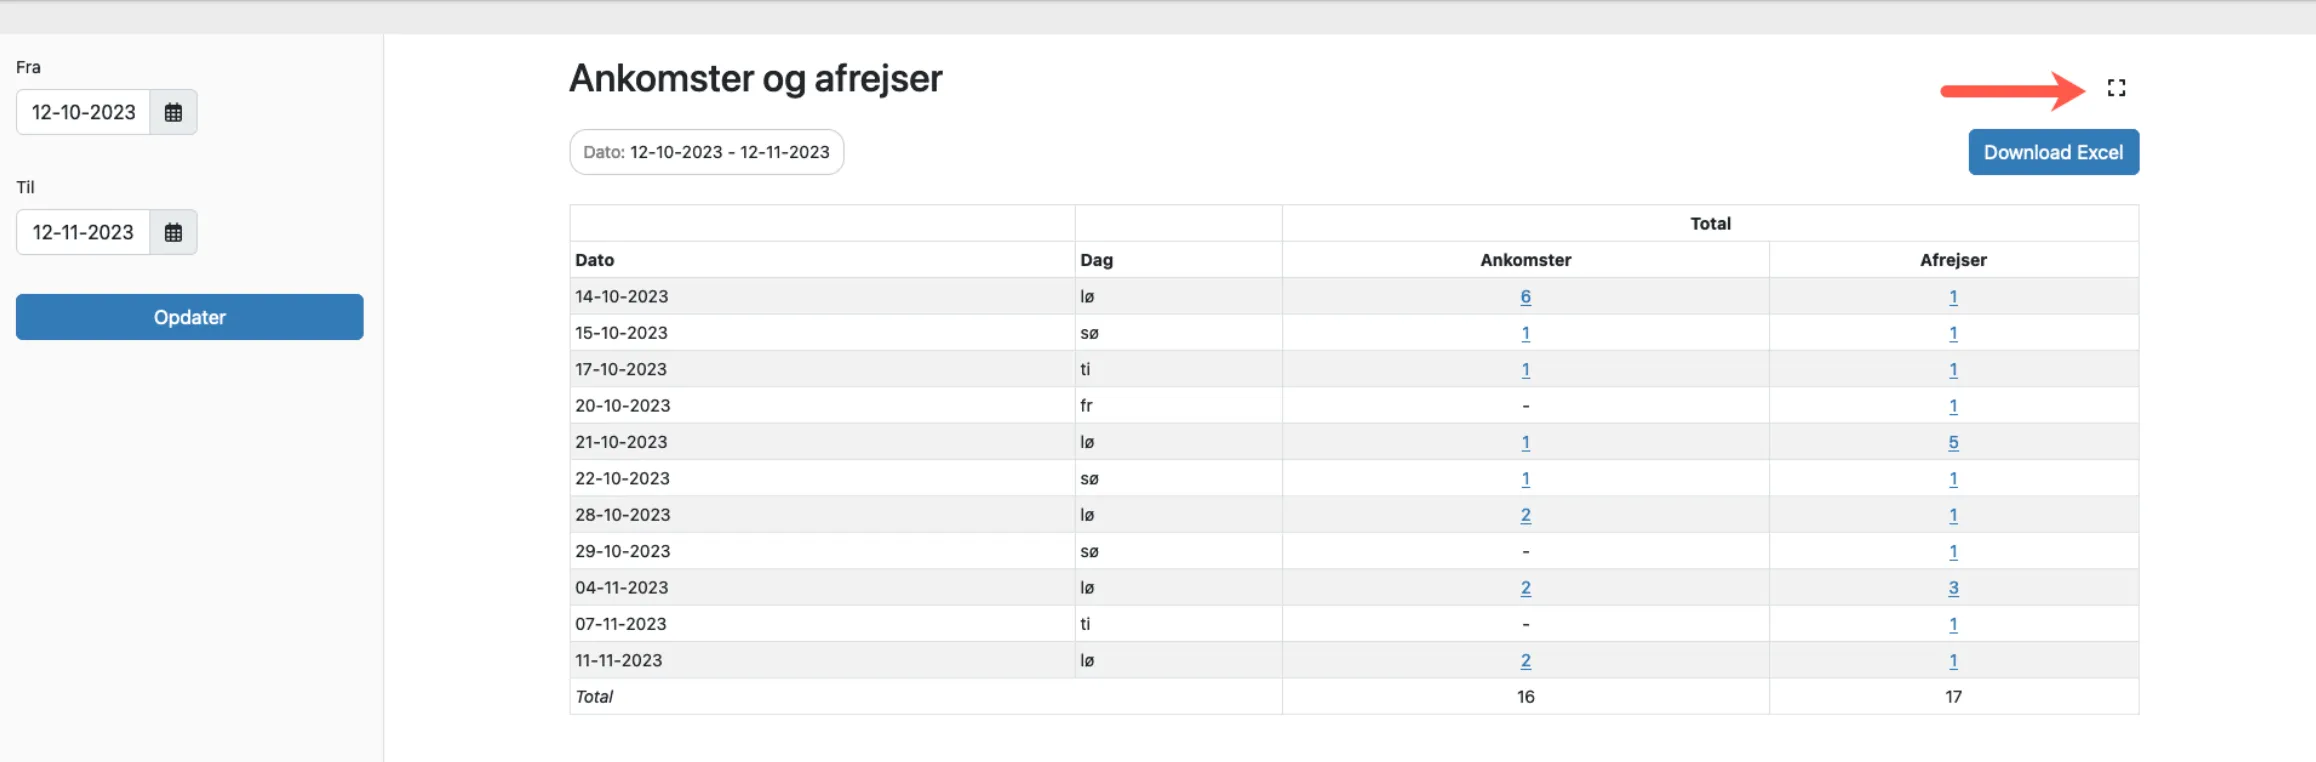This screenshot has height=762, width=2316.
Task: Click arrivals link for 04-11-2023
Action: coord(1525,588)
